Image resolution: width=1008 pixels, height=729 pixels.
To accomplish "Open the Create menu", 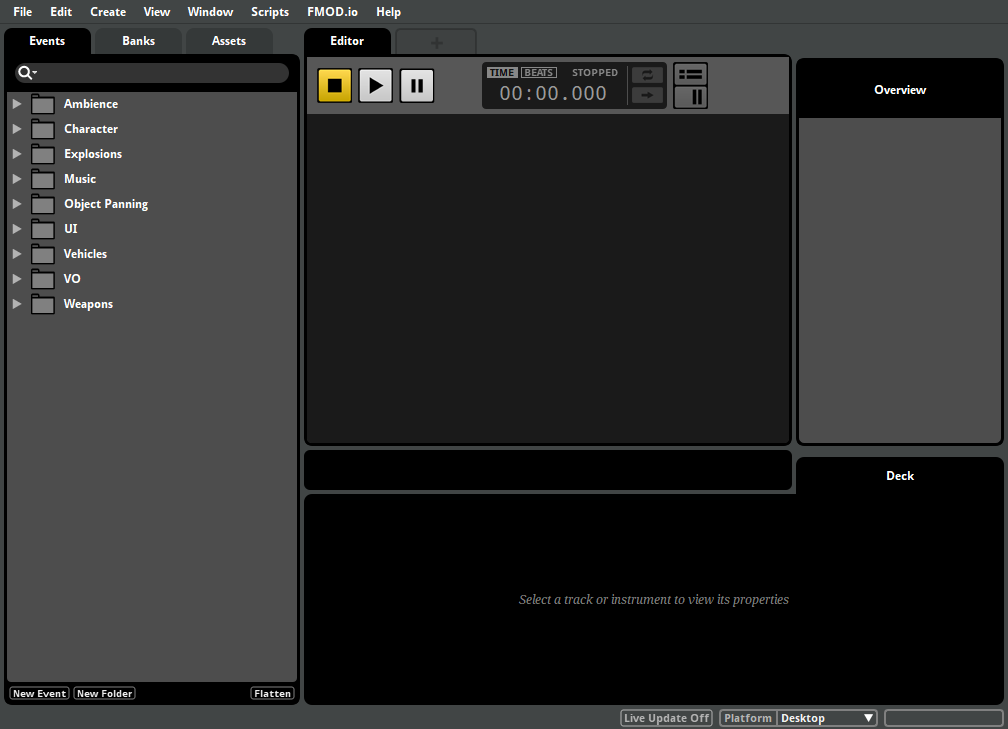I will (x=108, y=12).
